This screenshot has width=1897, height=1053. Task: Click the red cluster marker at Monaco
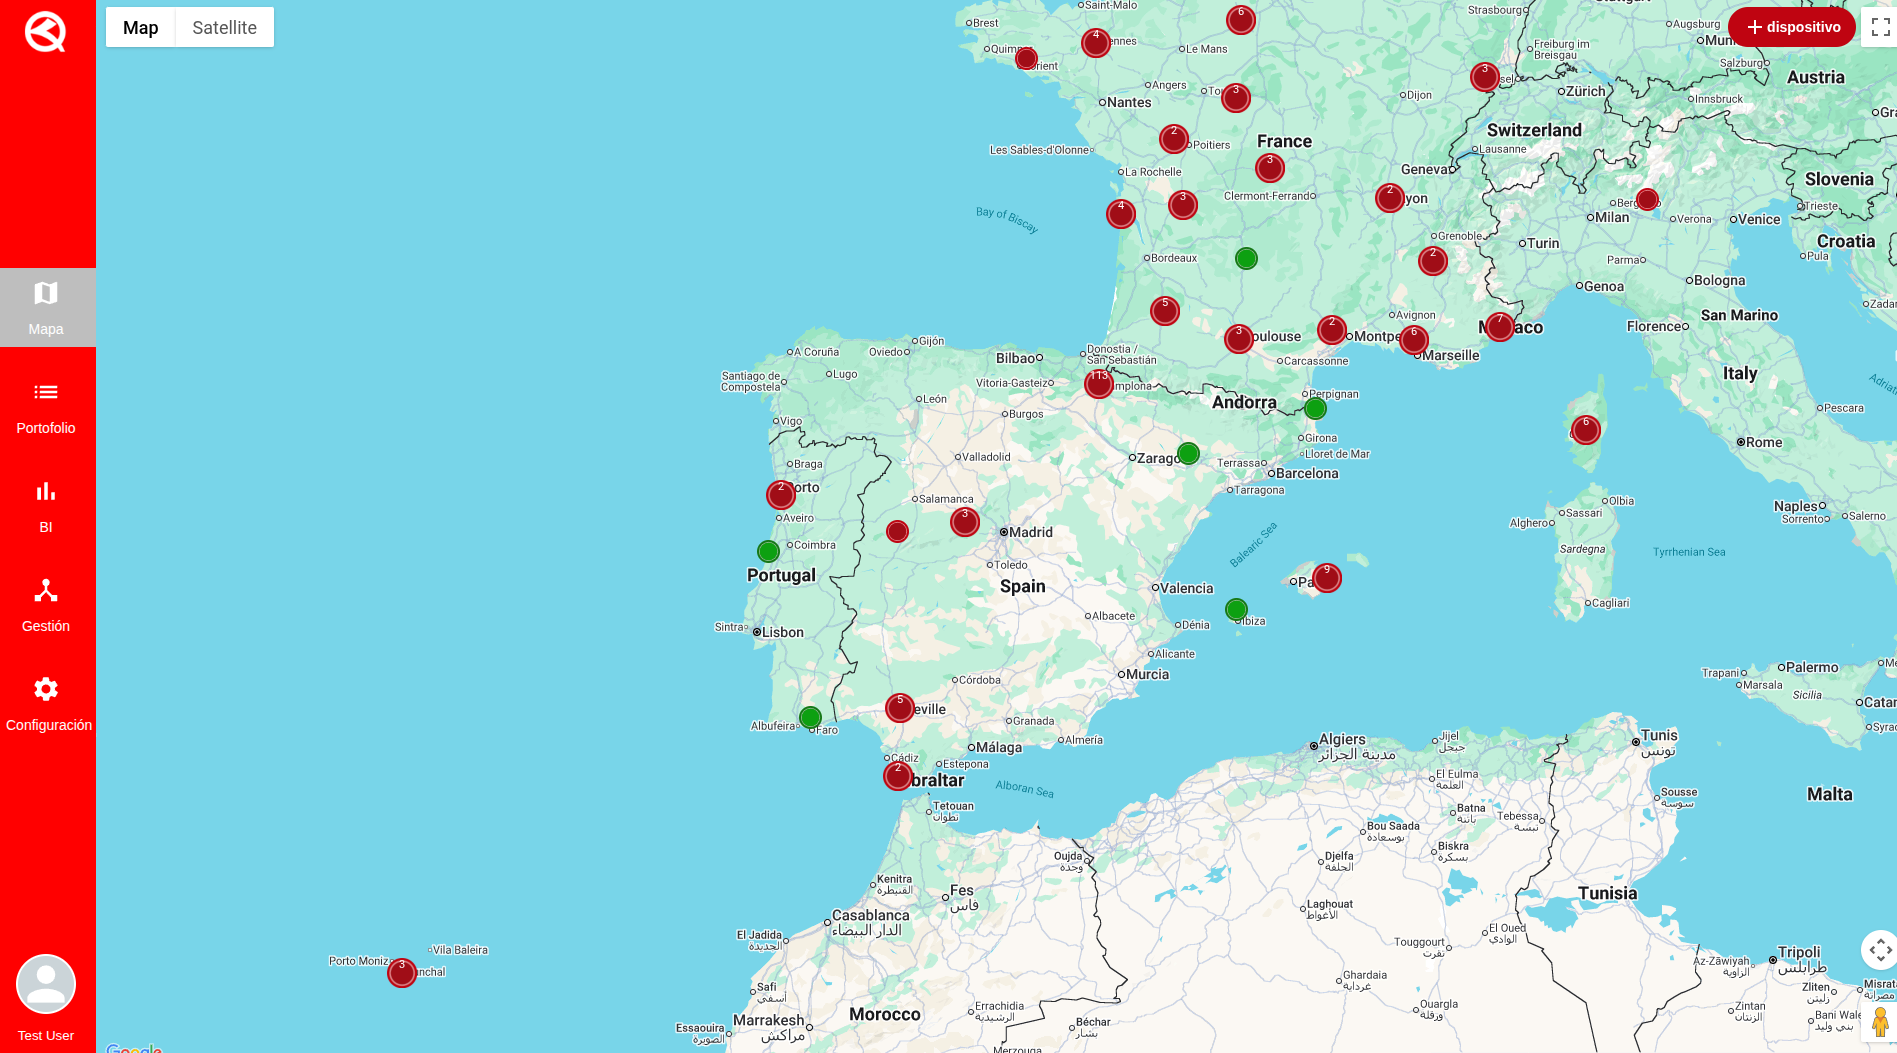point(1500,327)
